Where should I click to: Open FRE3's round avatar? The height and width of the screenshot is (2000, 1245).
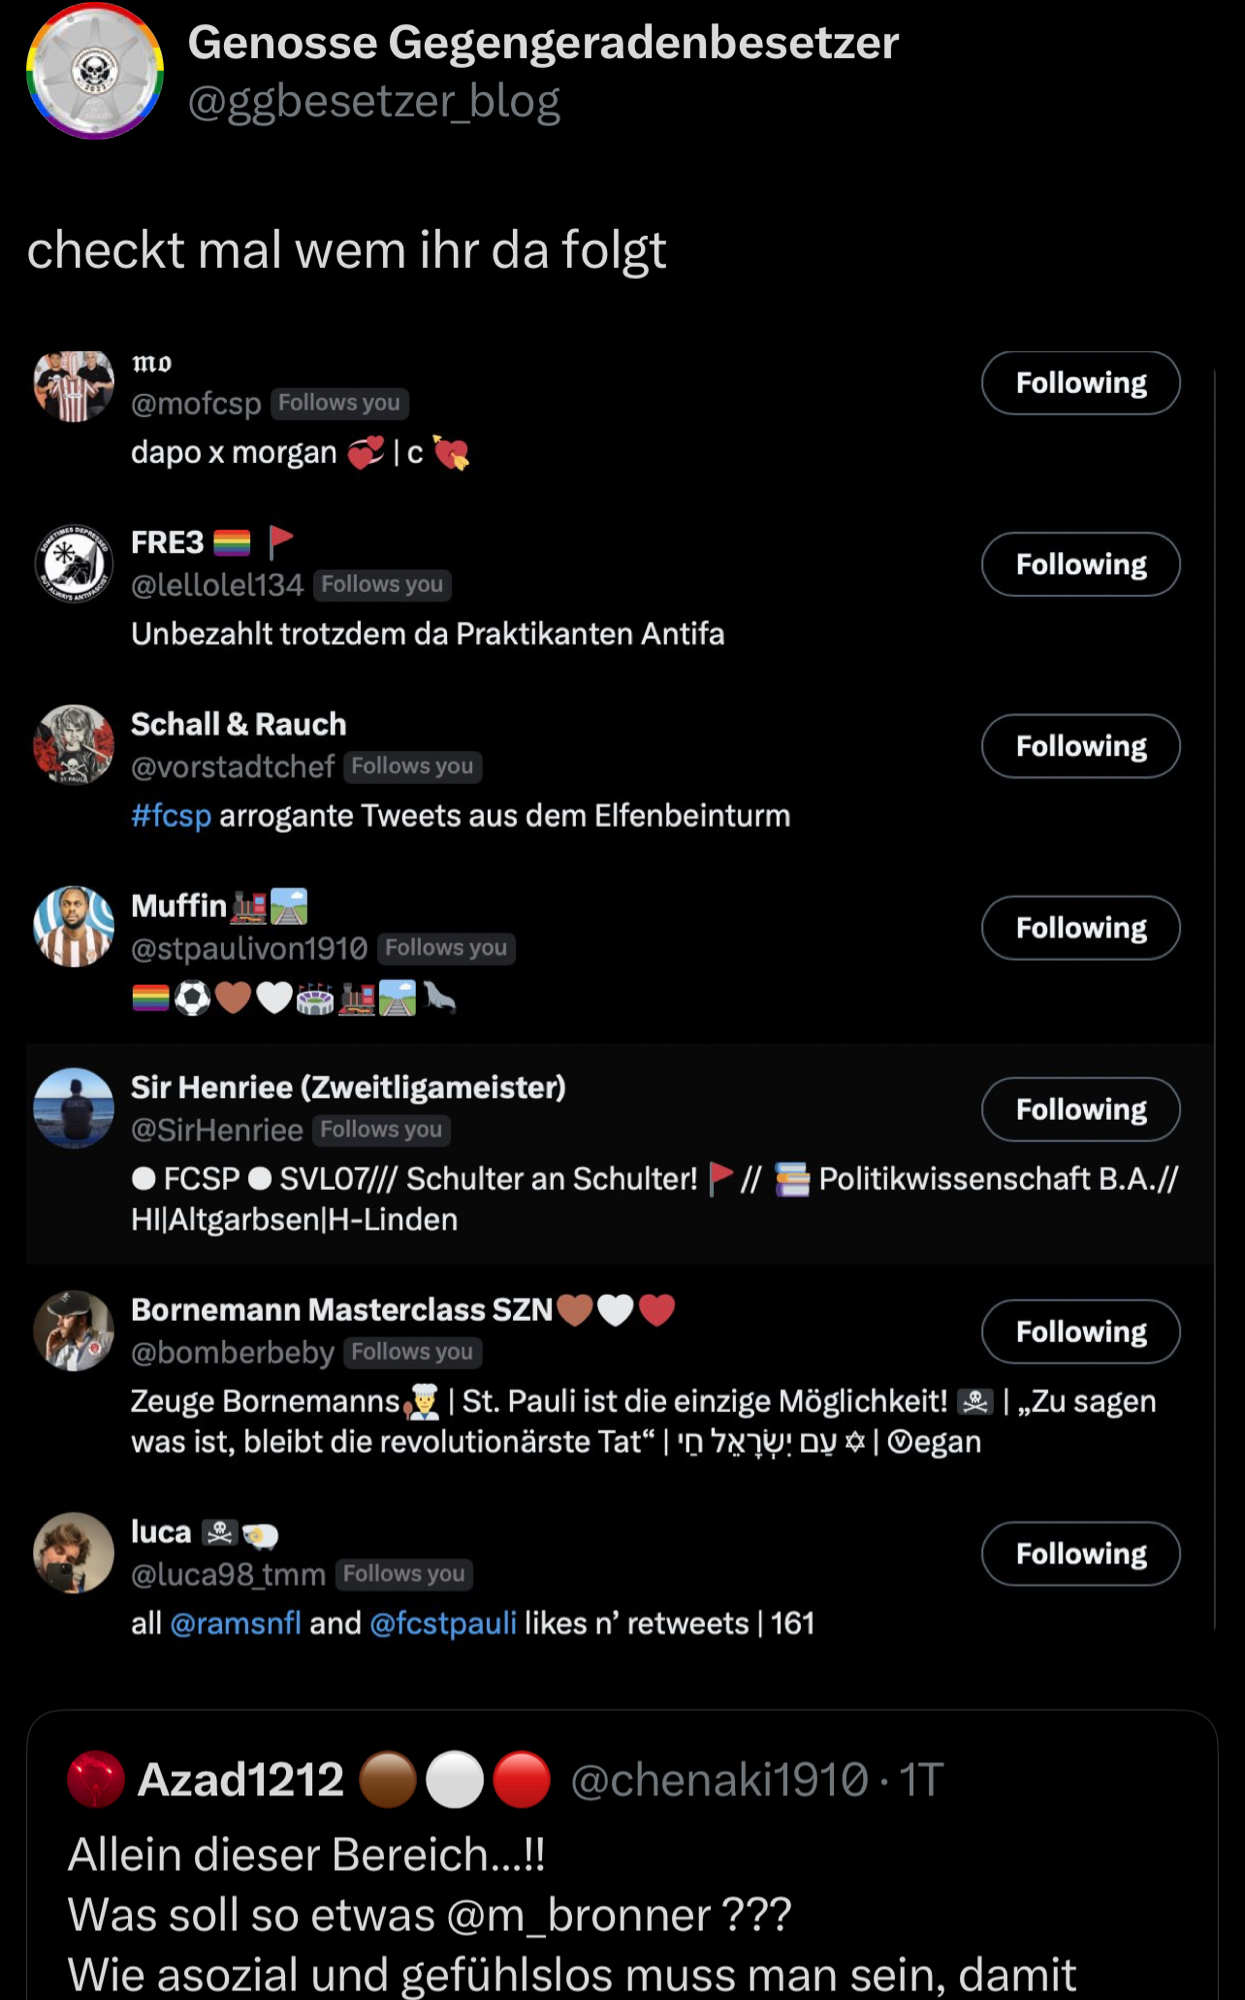point(74,564)
